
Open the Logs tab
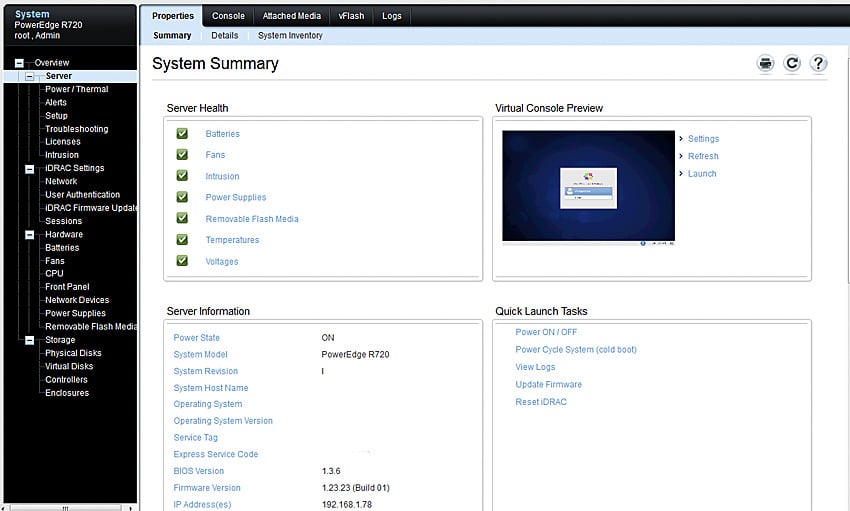[391, 16]
